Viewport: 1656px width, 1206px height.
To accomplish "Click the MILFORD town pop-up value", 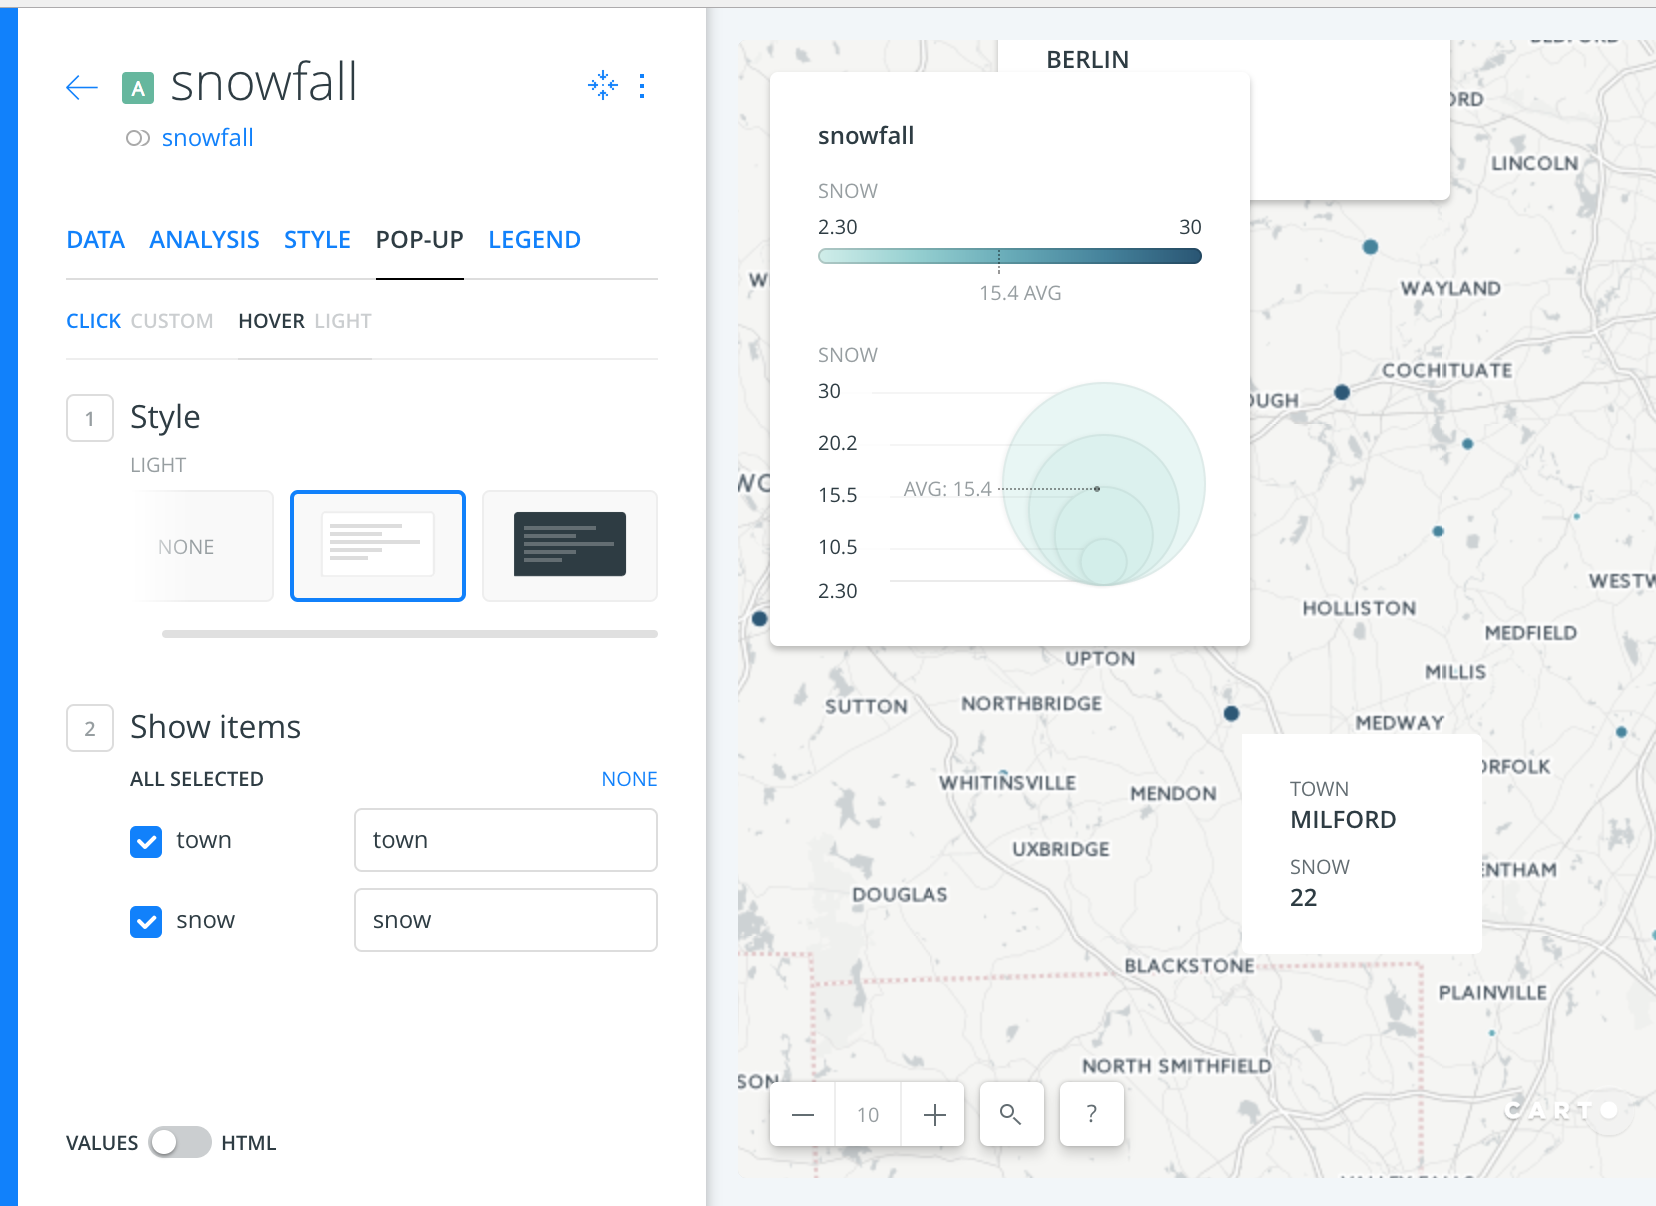I will pyautogui.click(x=1343, y=820).
